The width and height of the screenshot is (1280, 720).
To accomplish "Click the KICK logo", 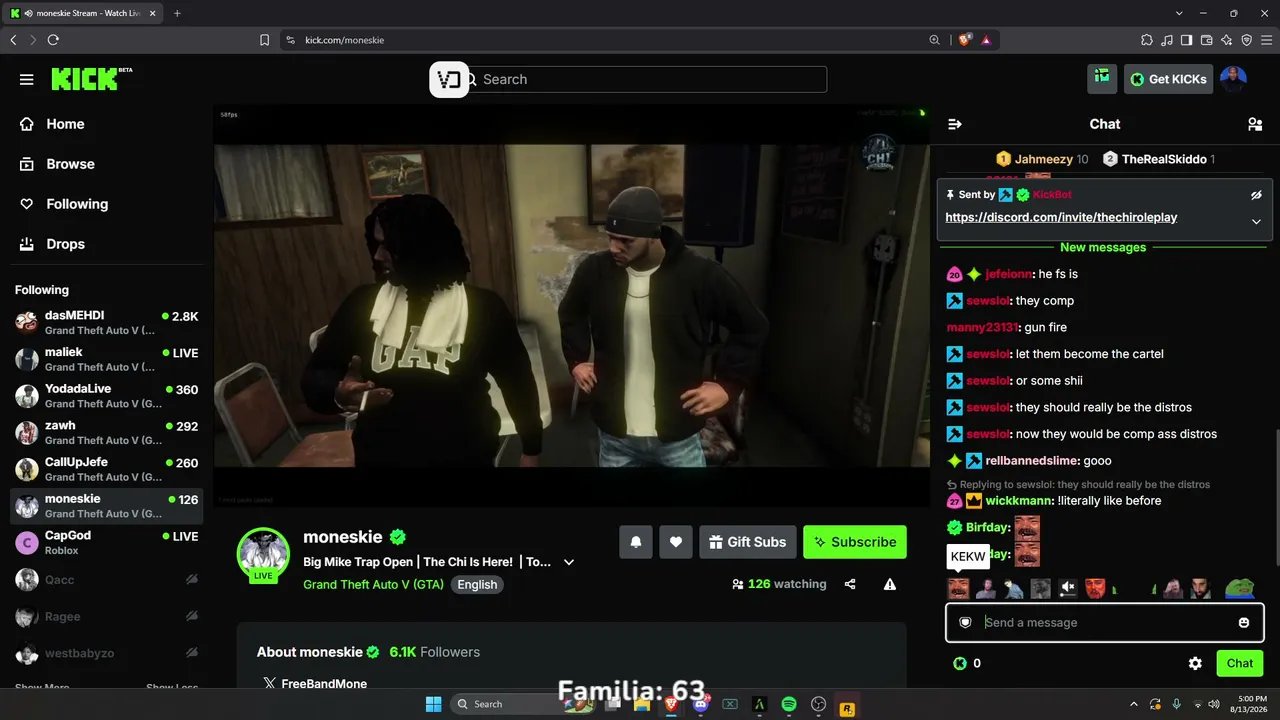I will point(91,79).
